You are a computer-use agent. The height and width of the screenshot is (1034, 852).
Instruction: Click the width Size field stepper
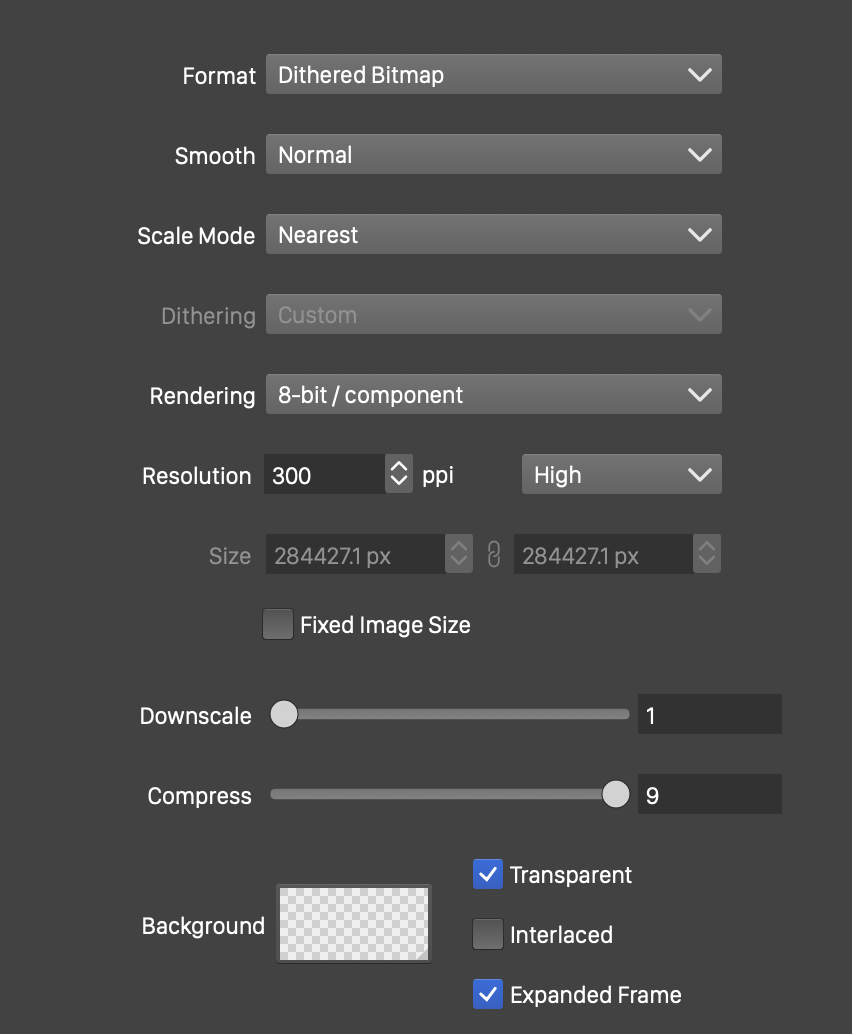(459, 555)
